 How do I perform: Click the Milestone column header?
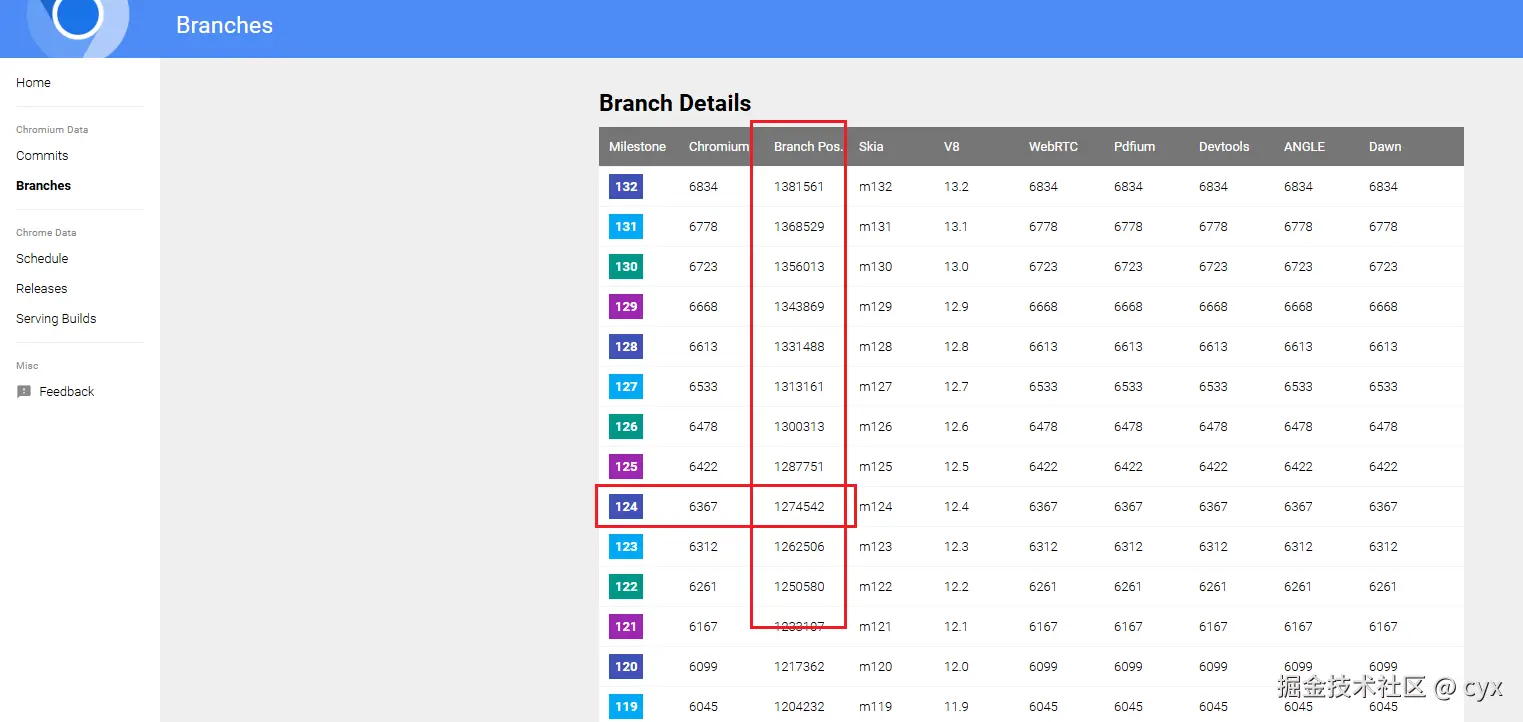[637, 146]
